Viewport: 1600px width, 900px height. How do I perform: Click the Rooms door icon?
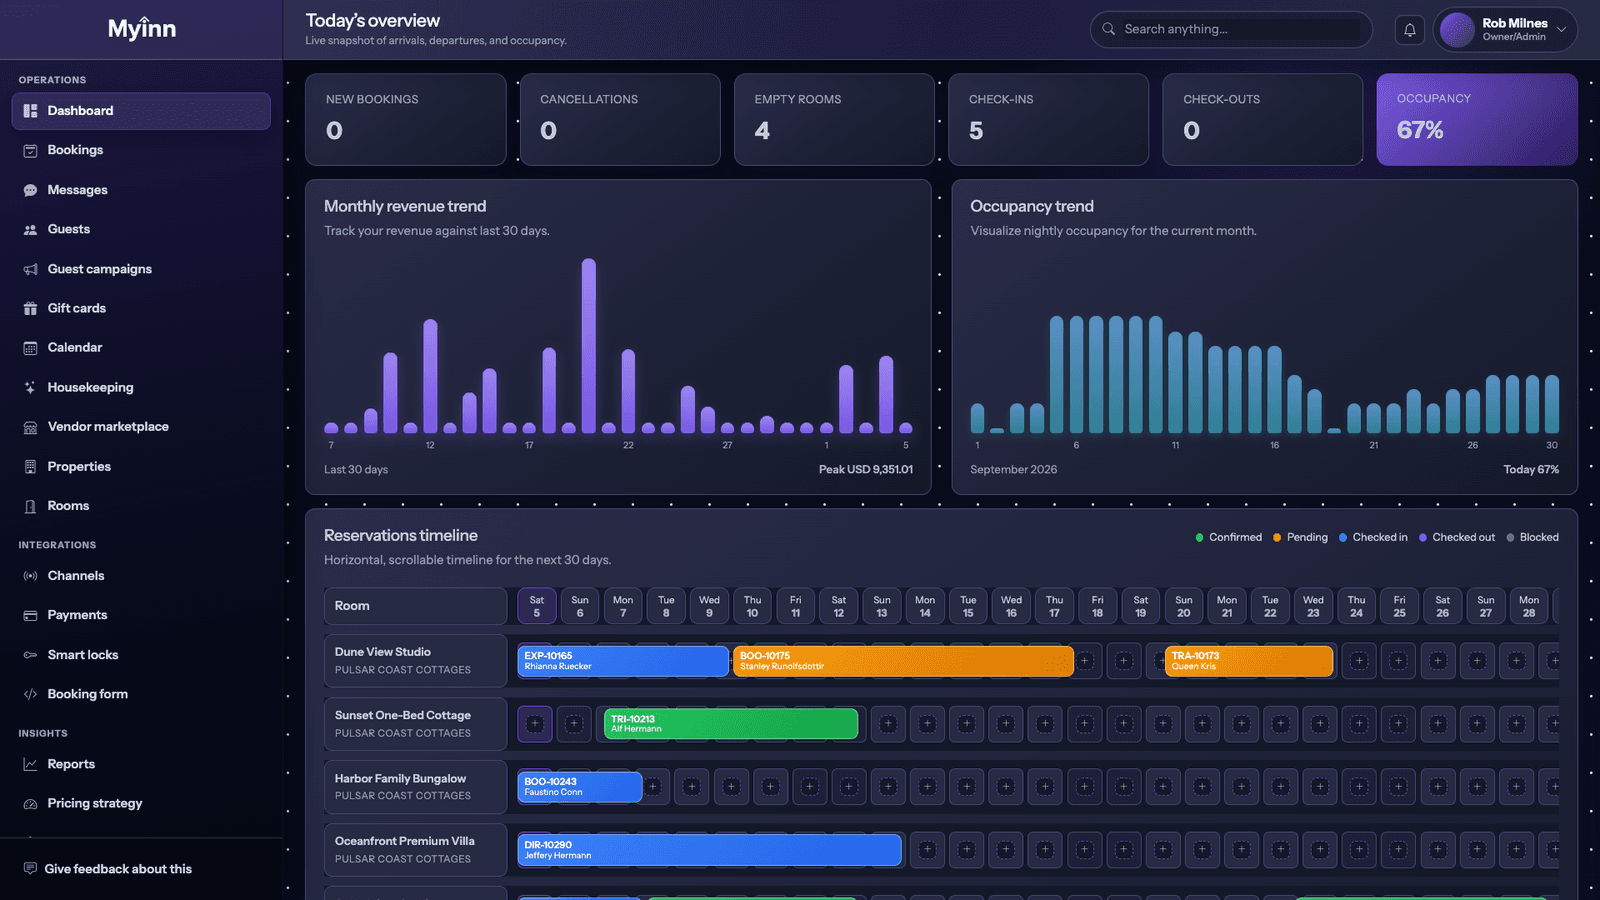pyautogui.click(x=30, y=506)
